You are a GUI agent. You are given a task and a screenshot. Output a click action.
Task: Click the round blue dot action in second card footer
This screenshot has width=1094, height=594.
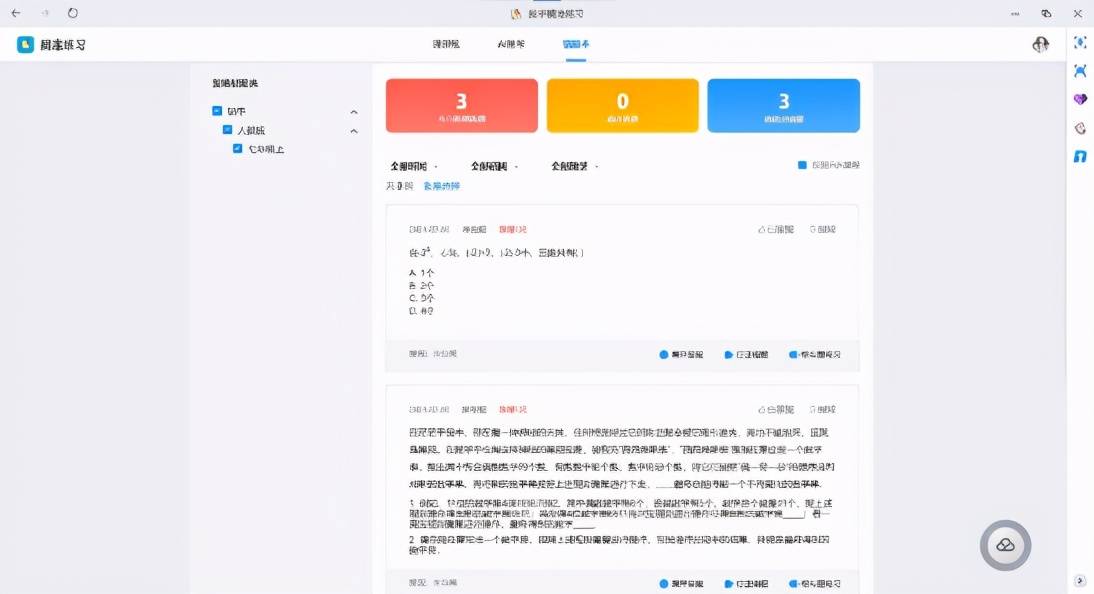pyautogui.click(x=681, y=584)
